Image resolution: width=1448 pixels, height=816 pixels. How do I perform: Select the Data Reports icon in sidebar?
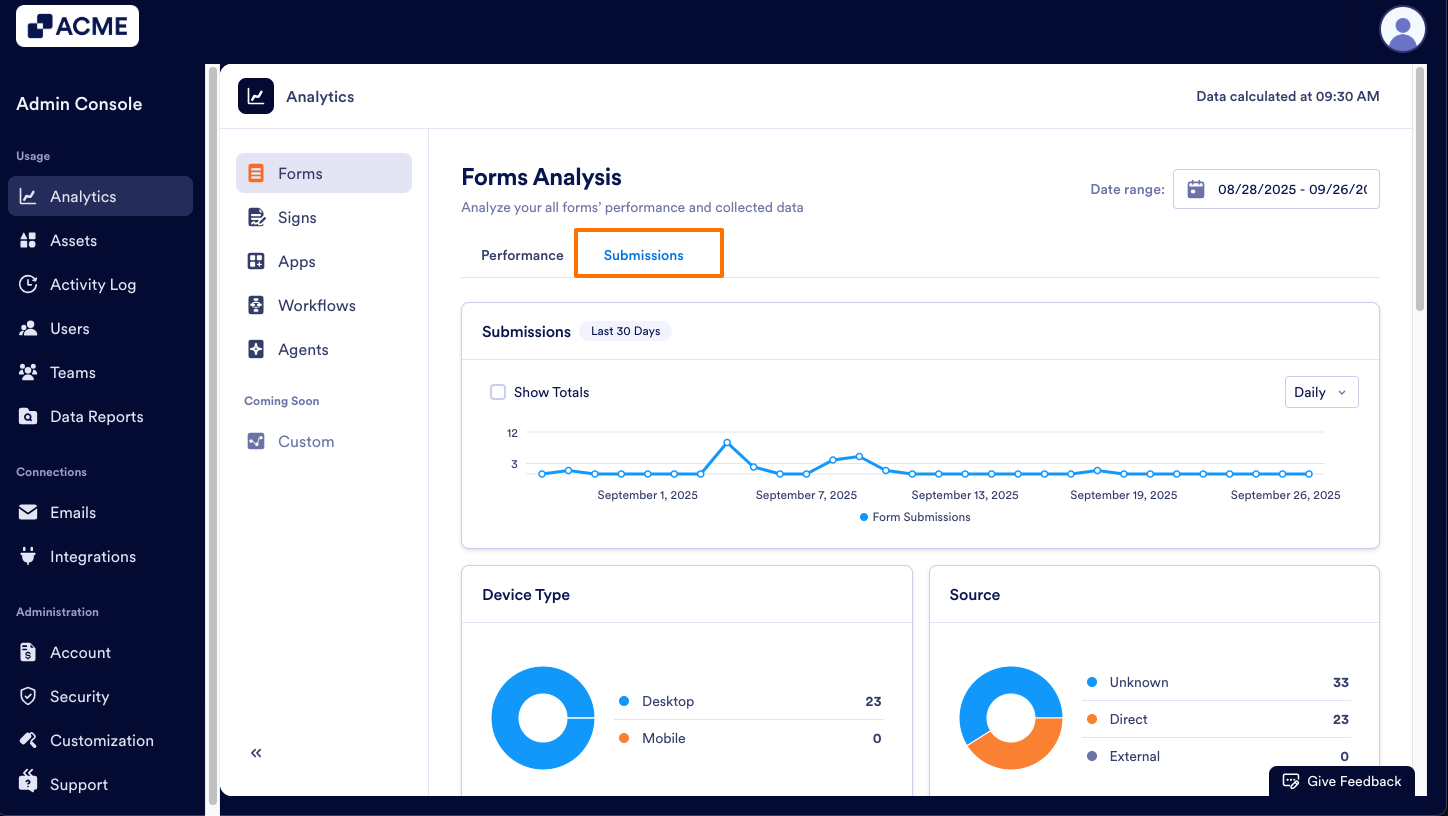pyautogui.click(x=29, y=416)
